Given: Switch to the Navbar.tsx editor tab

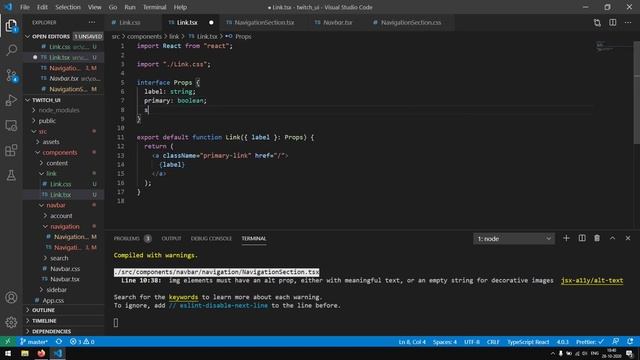Looking at the screenshot, I should (337, 22).
